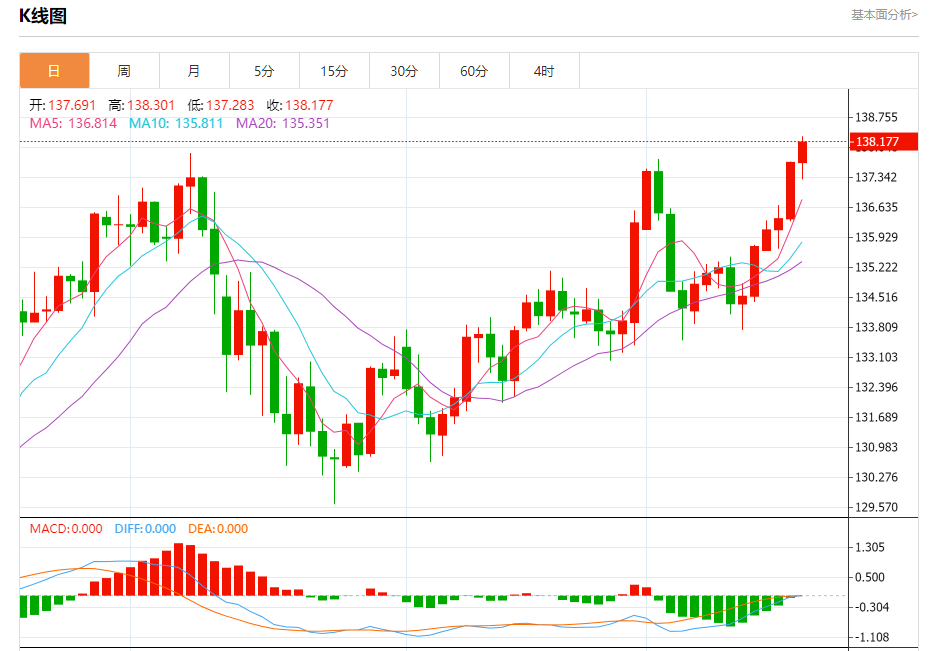Click the 138.755 price axis label
Viewport: 936px width, 651px height.
[x=876, y=118]
